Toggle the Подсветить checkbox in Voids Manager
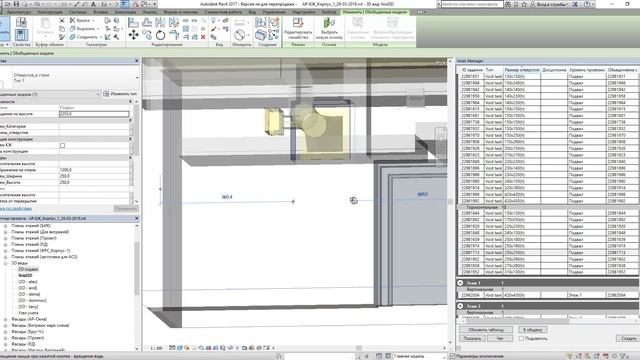The height and width of the screenshot is (360, 640). [x=521, y=338]
